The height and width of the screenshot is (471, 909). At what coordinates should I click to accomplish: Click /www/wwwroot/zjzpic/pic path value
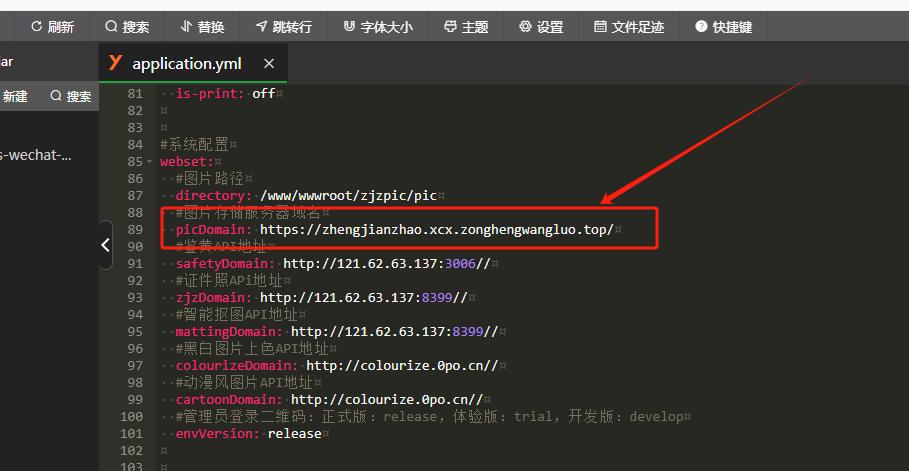click(x=348, y=195)
